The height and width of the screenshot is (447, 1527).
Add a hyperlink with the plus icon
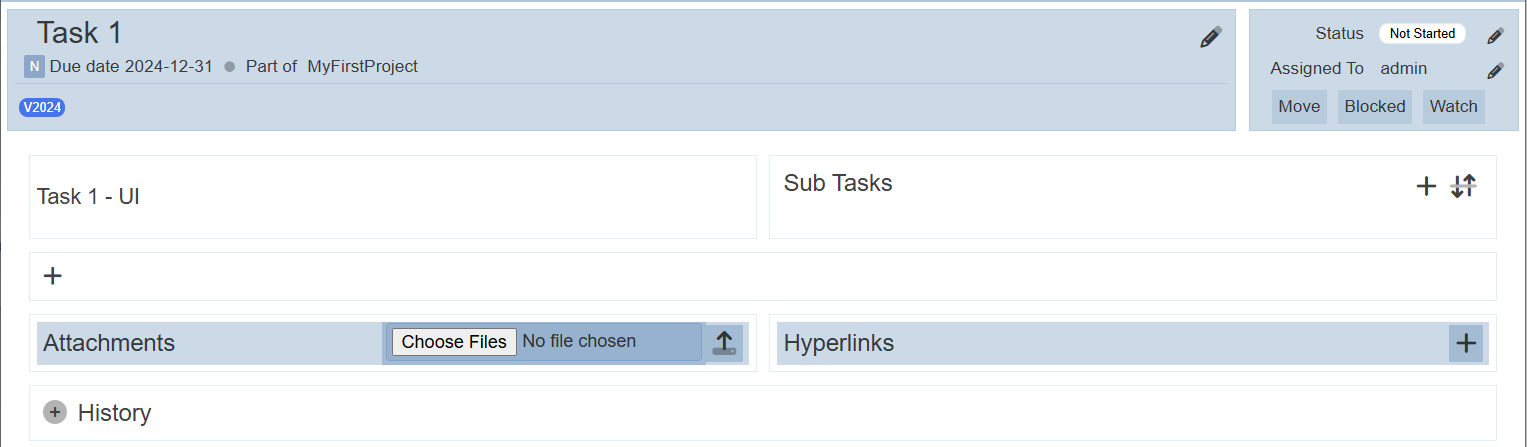1466,343
